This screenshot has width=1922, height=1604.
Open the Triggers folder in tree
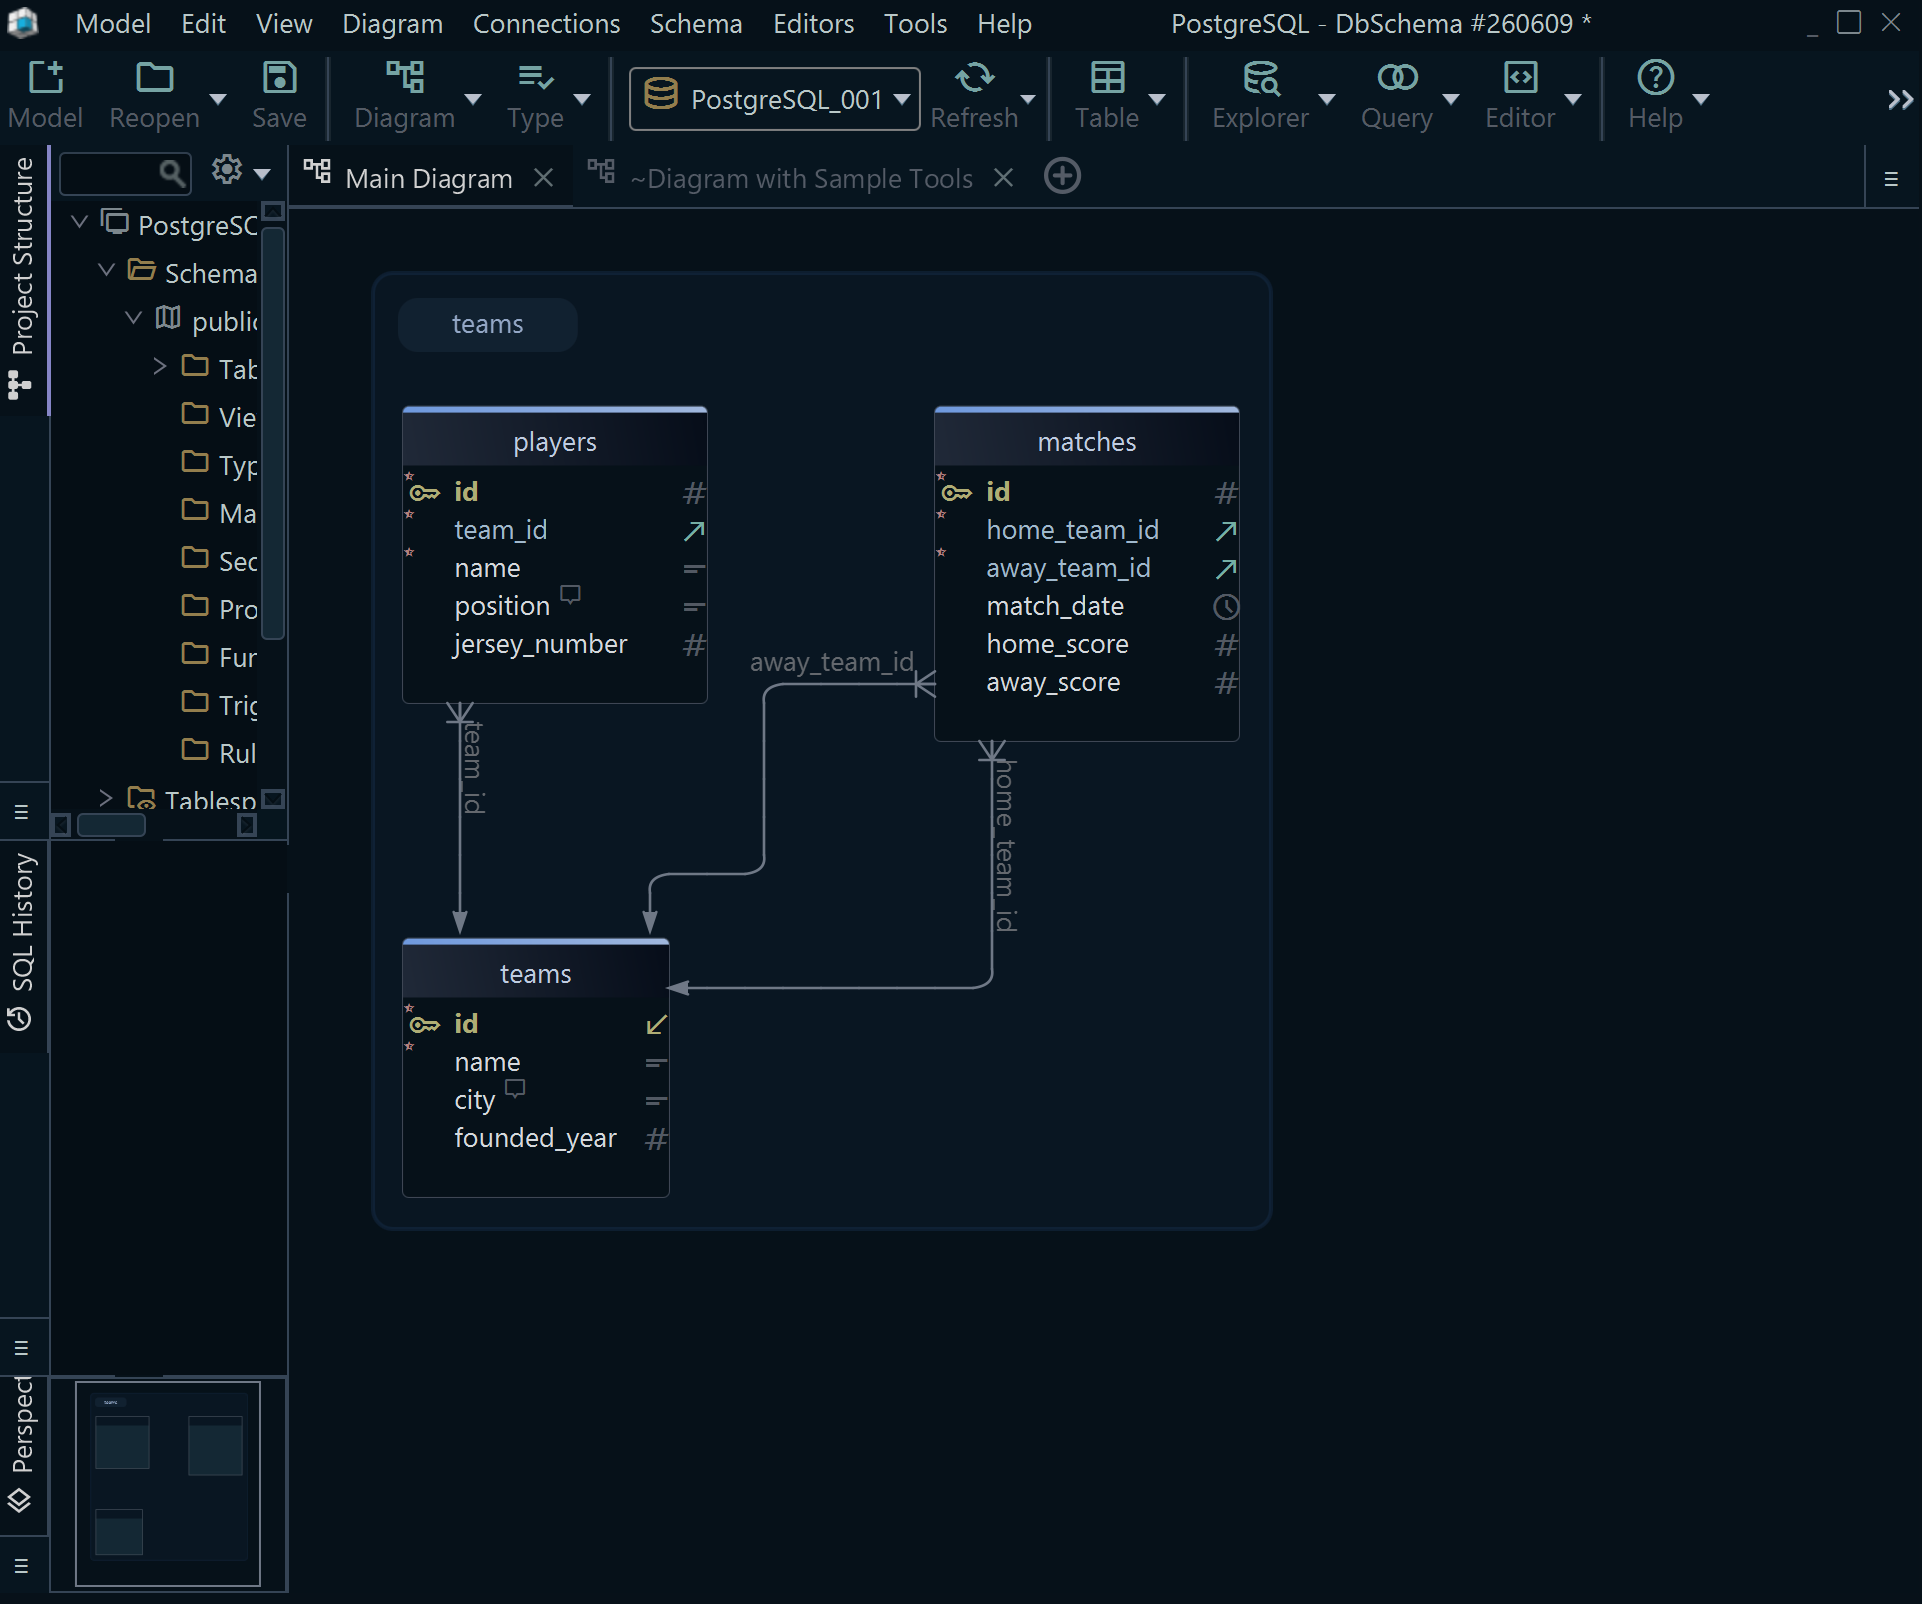[x=220, y=704]
